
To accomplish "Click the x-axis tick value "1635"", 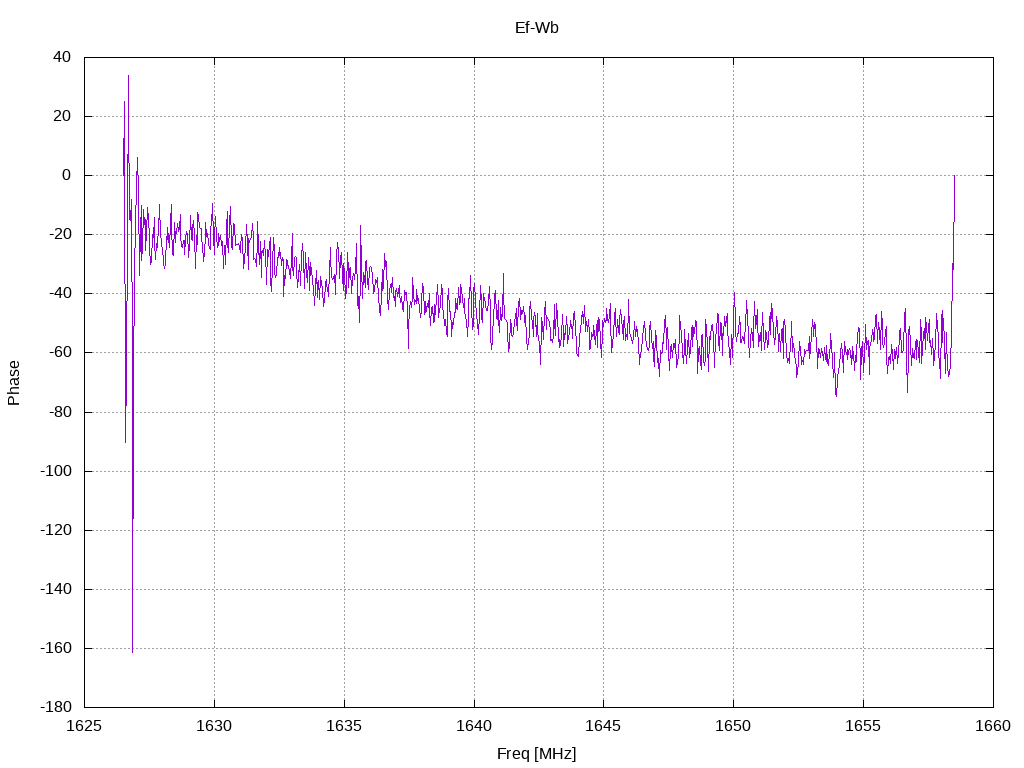I will (344, 726).
